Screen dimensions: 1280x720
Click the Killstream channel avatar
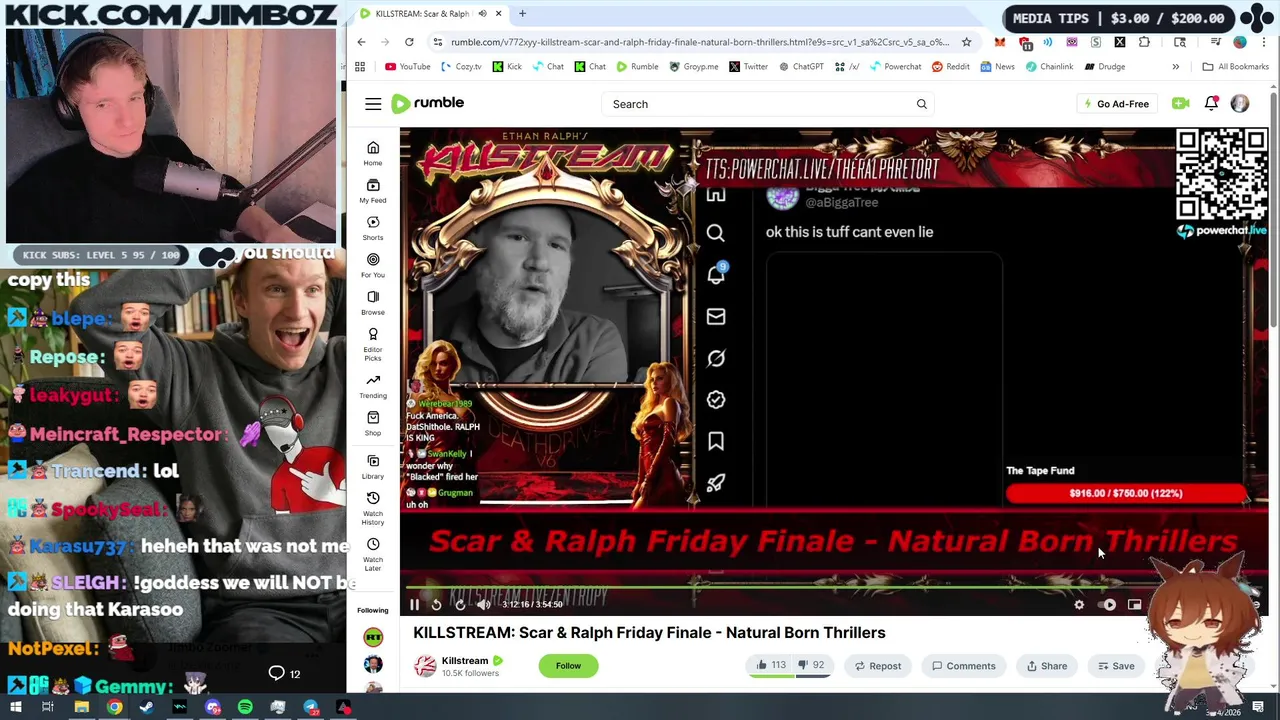coord(425,666)
